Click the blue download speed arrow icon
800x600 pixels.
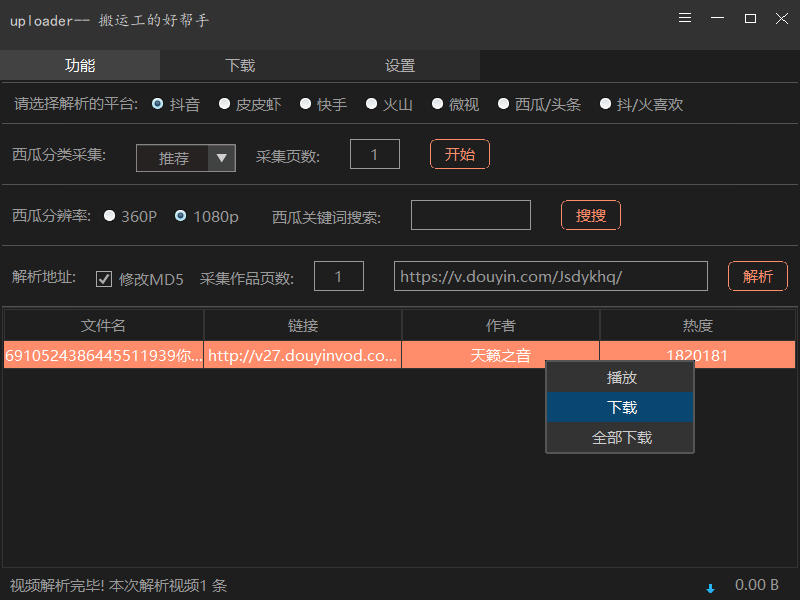click(x=710, y=585)
